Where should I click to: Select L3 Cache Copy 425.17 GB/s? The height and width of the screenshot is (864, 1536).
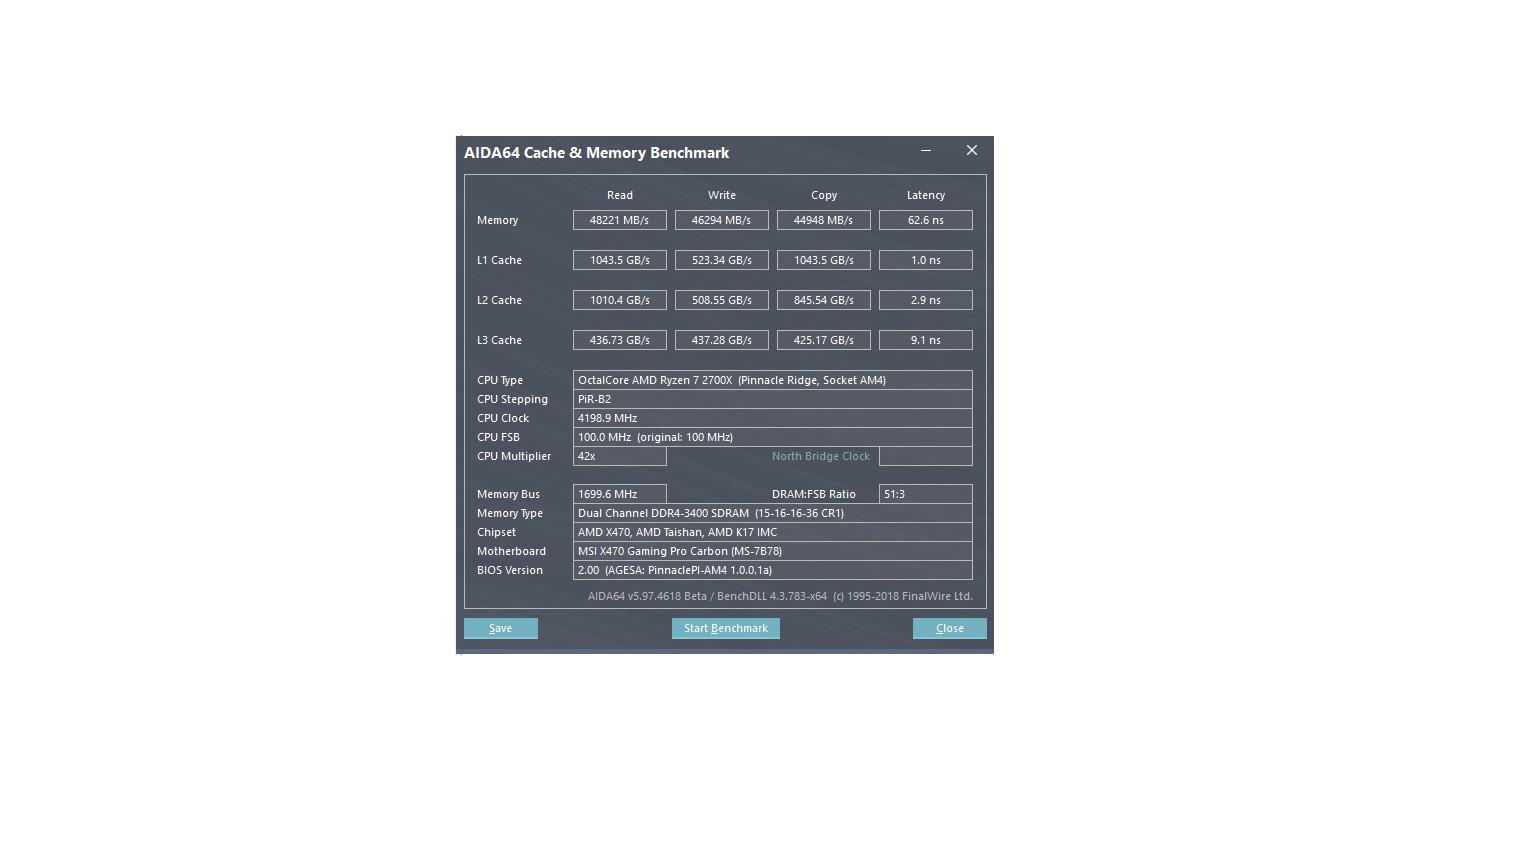point(824,340)
